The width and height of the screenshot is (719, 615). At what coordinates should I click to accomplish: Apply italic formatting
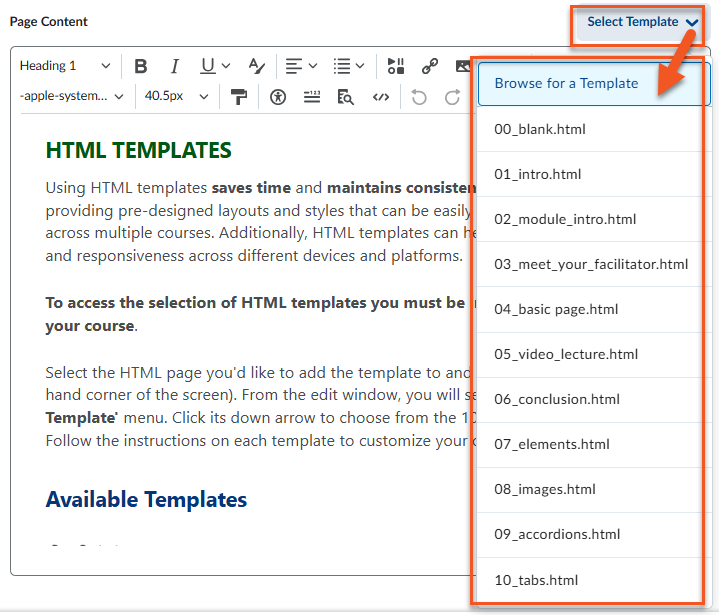[x=174, y=66]
